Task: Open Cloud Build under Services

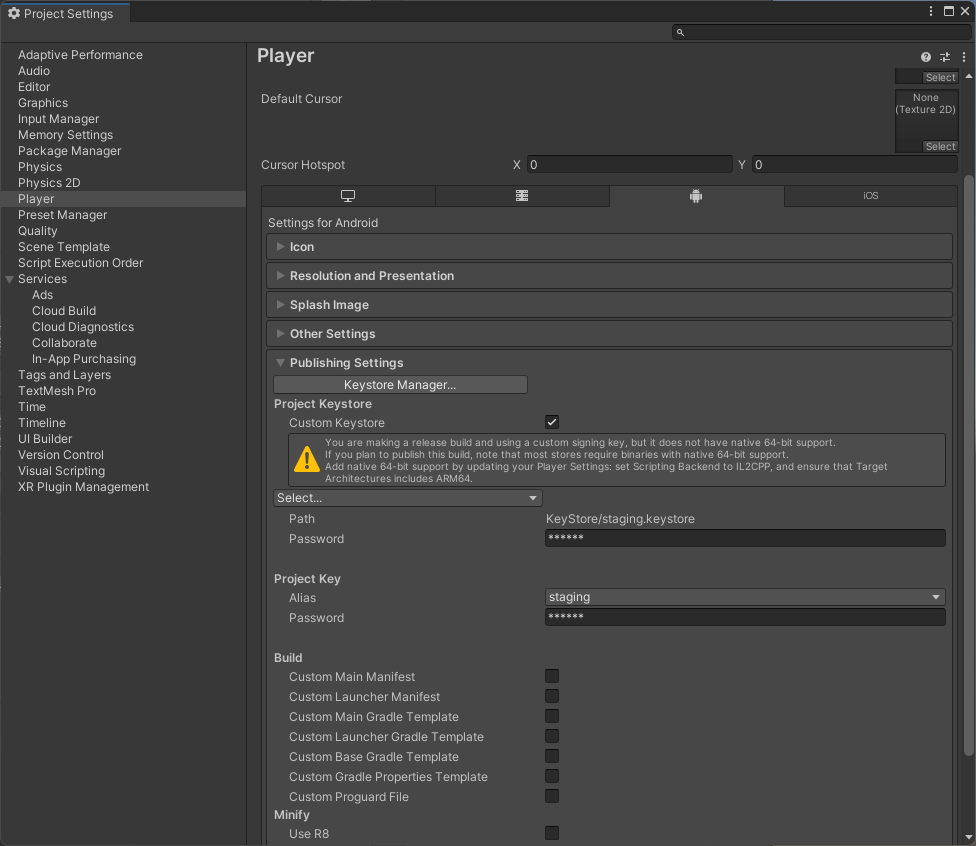Action: pos(64,311)
